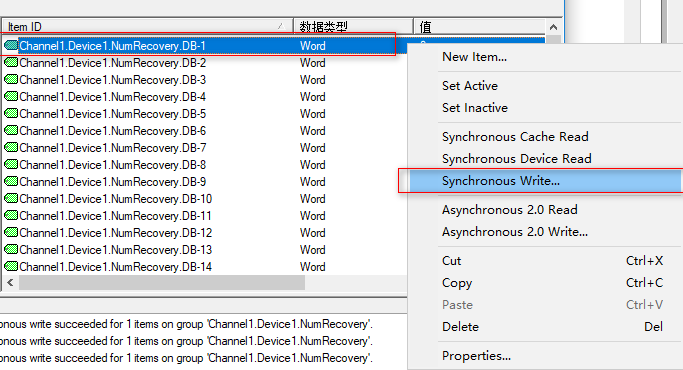Click the tag icon for NumRecovery.DB-8
The image size is (683, 370).
11,164
